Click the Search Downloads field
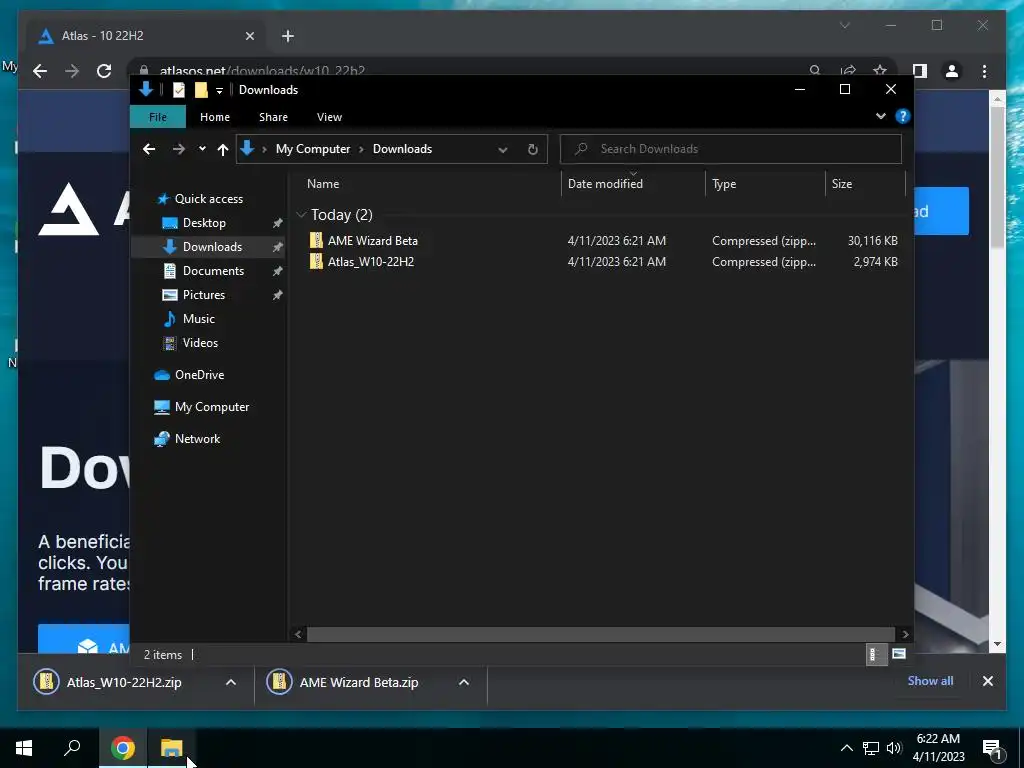The width and height of the screenshot is (1024, 768). [731, 149]
